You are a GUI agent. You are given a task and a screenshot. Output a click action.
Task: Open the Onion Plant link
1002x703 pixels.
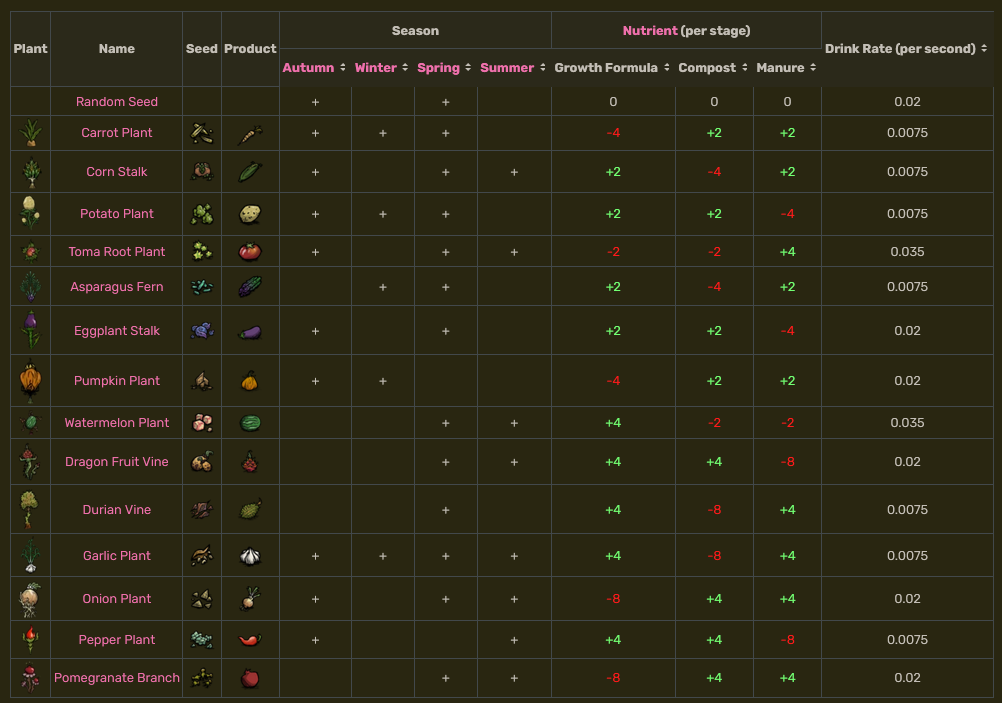pos(117,599)
